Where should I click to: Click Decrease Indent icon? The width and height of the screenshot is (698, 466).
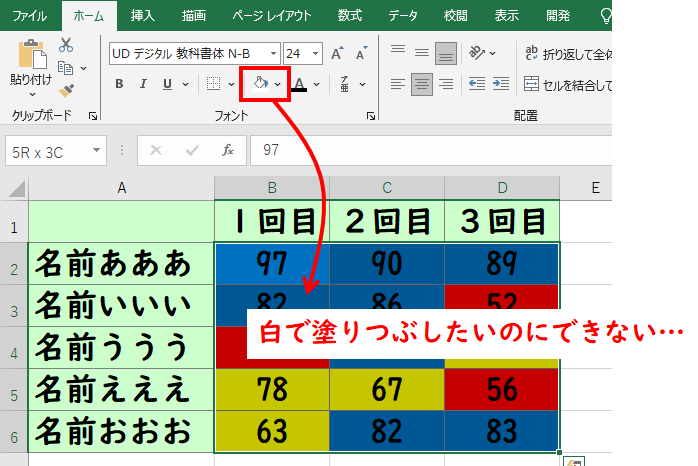[477, 84]
